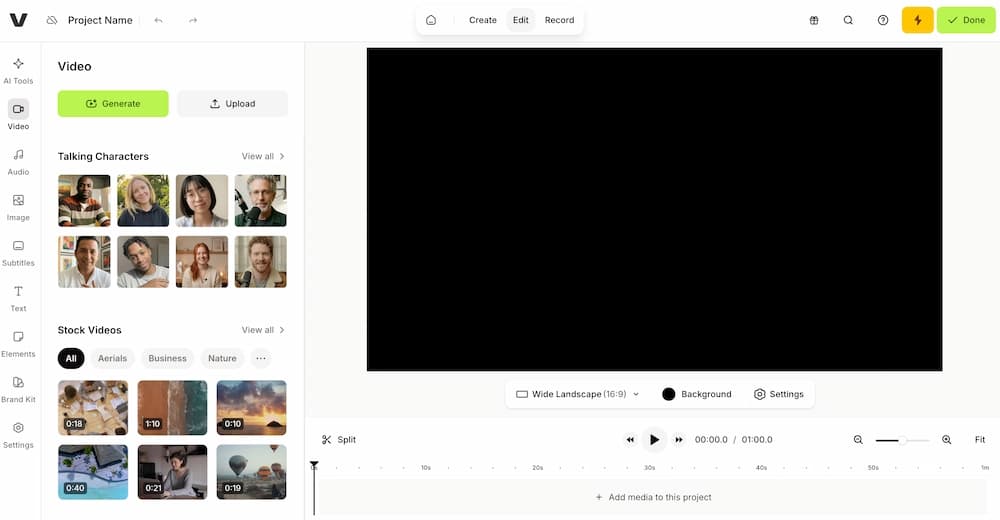Open the home icon in top bar
Screen dimensions: 1000x520
431,20
